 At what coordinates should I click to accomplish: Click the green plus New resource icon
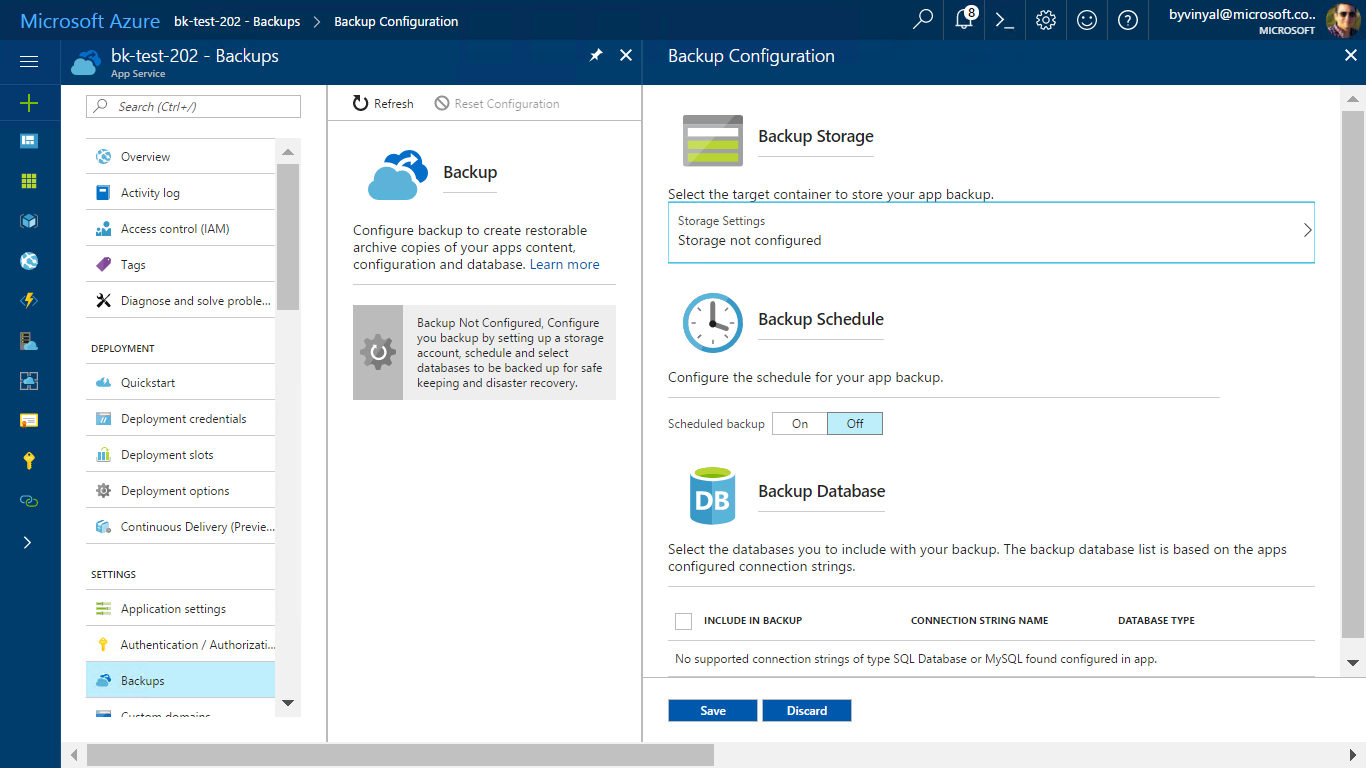(29, 103)
